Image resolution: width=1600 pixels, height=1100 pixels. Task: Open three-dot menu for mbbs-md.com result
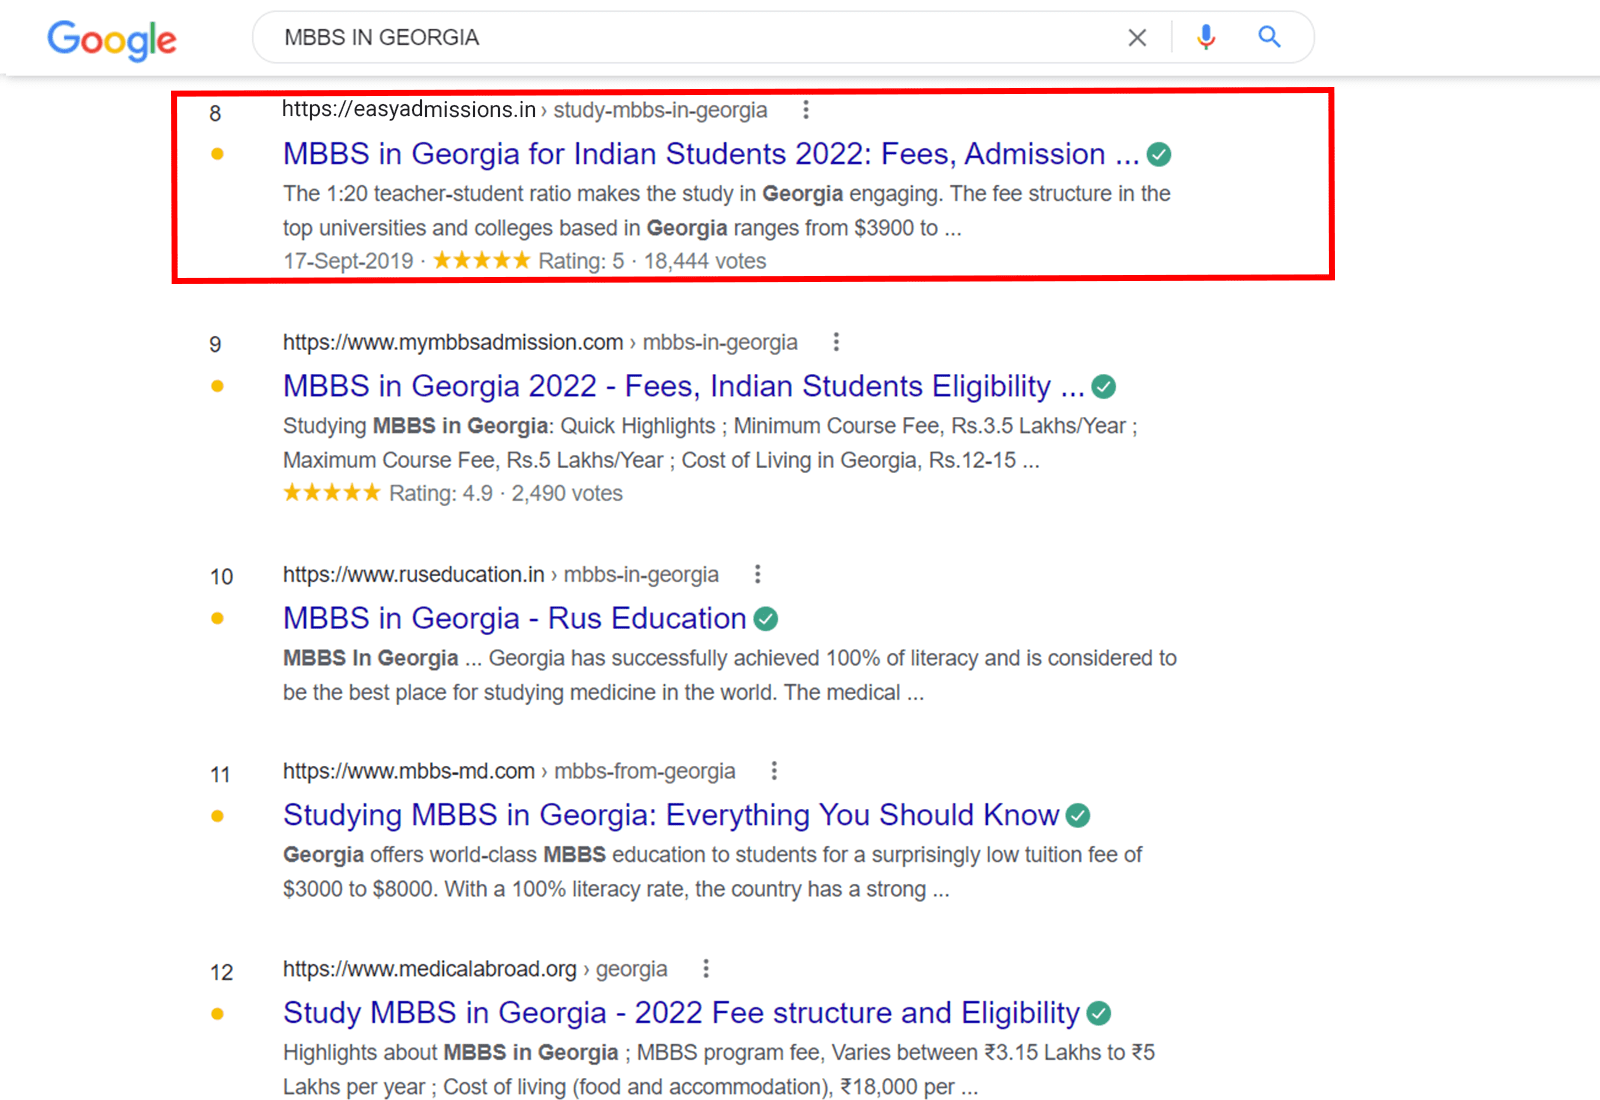pos(774,771)
